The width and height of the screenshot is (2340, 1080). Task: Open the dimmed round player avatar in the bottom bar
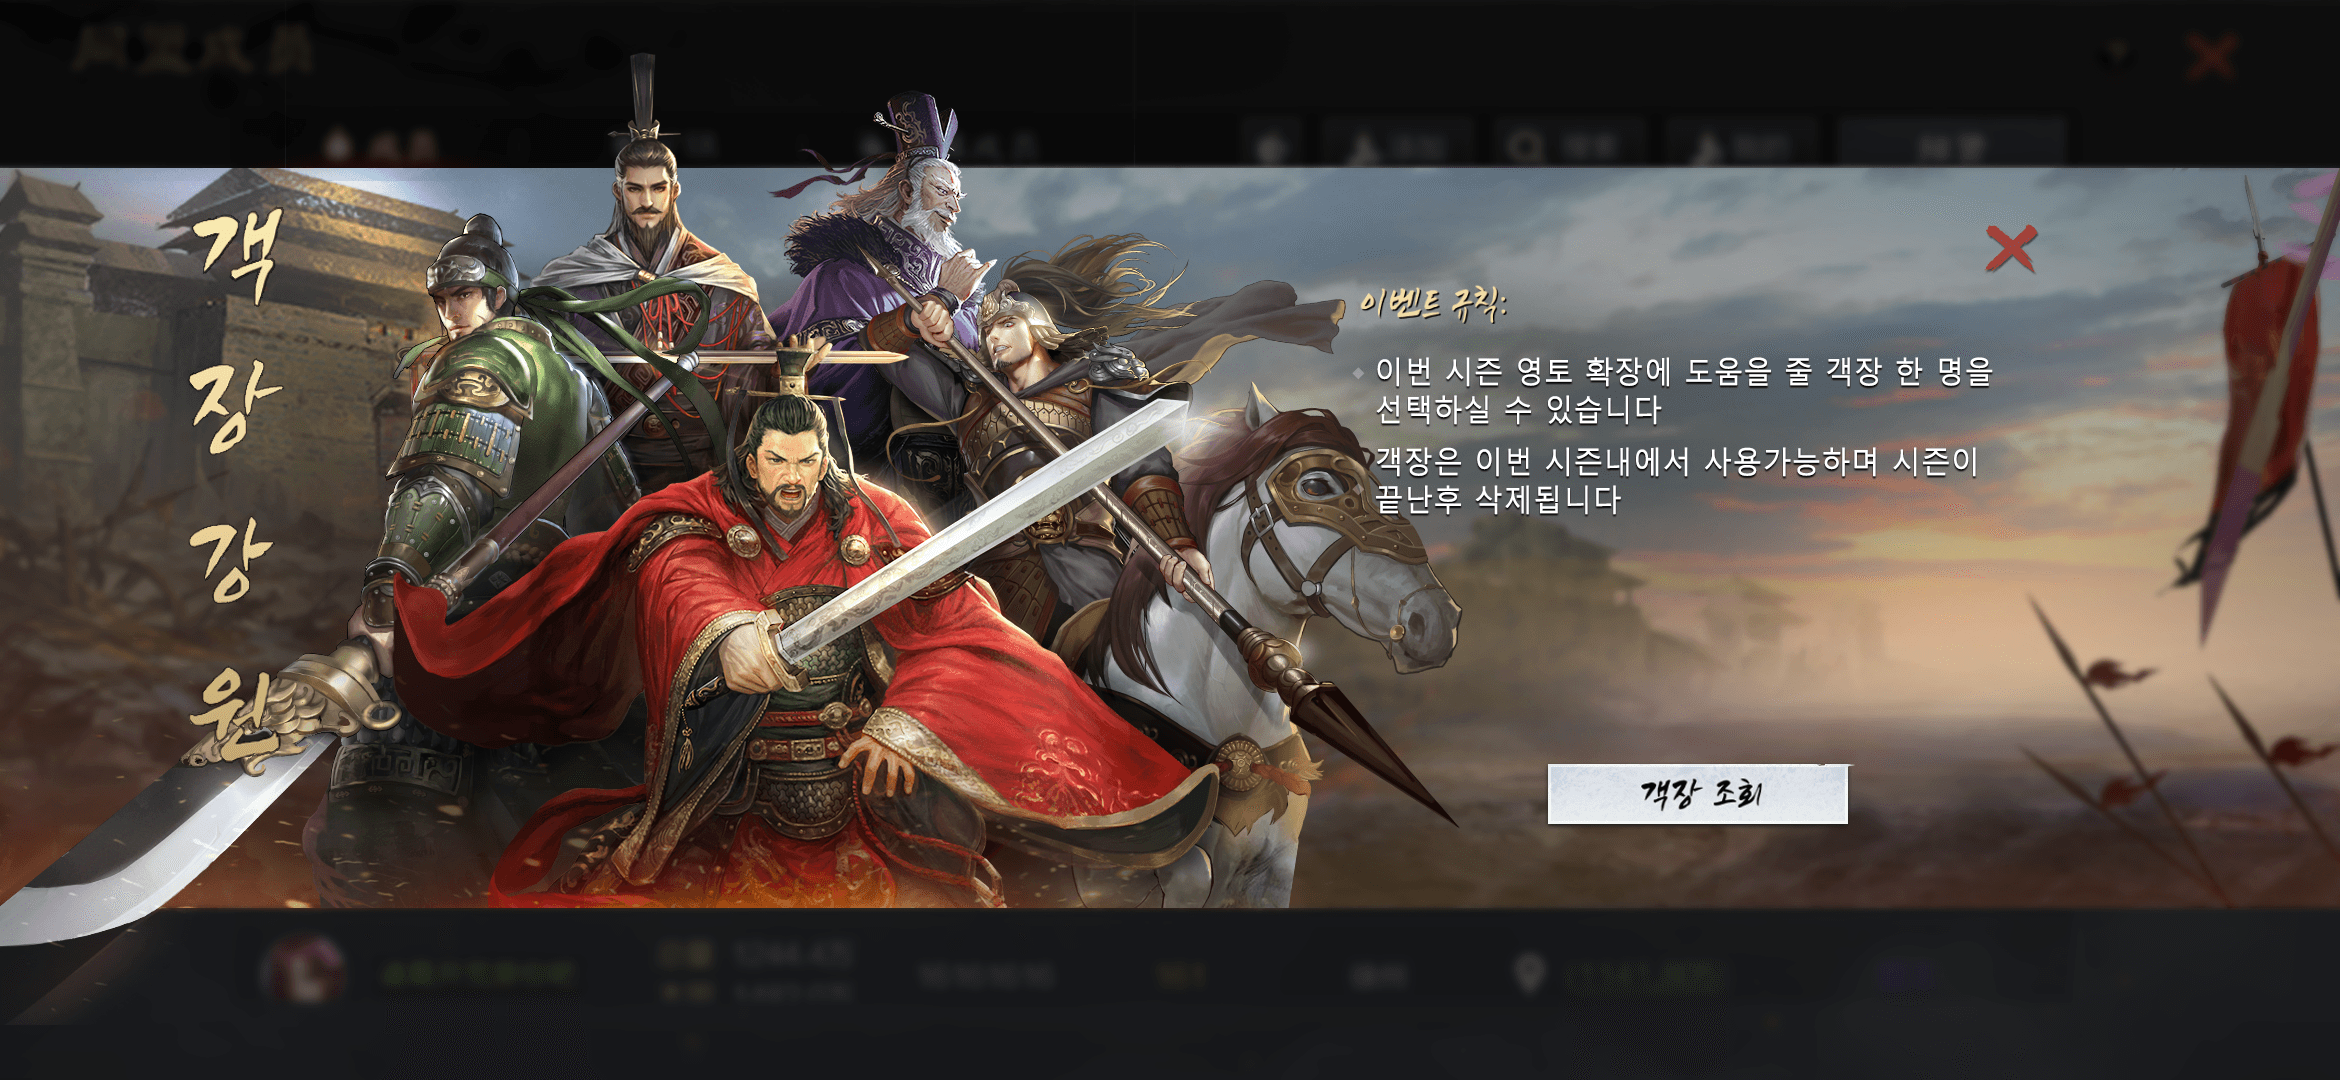pos(303,970)
